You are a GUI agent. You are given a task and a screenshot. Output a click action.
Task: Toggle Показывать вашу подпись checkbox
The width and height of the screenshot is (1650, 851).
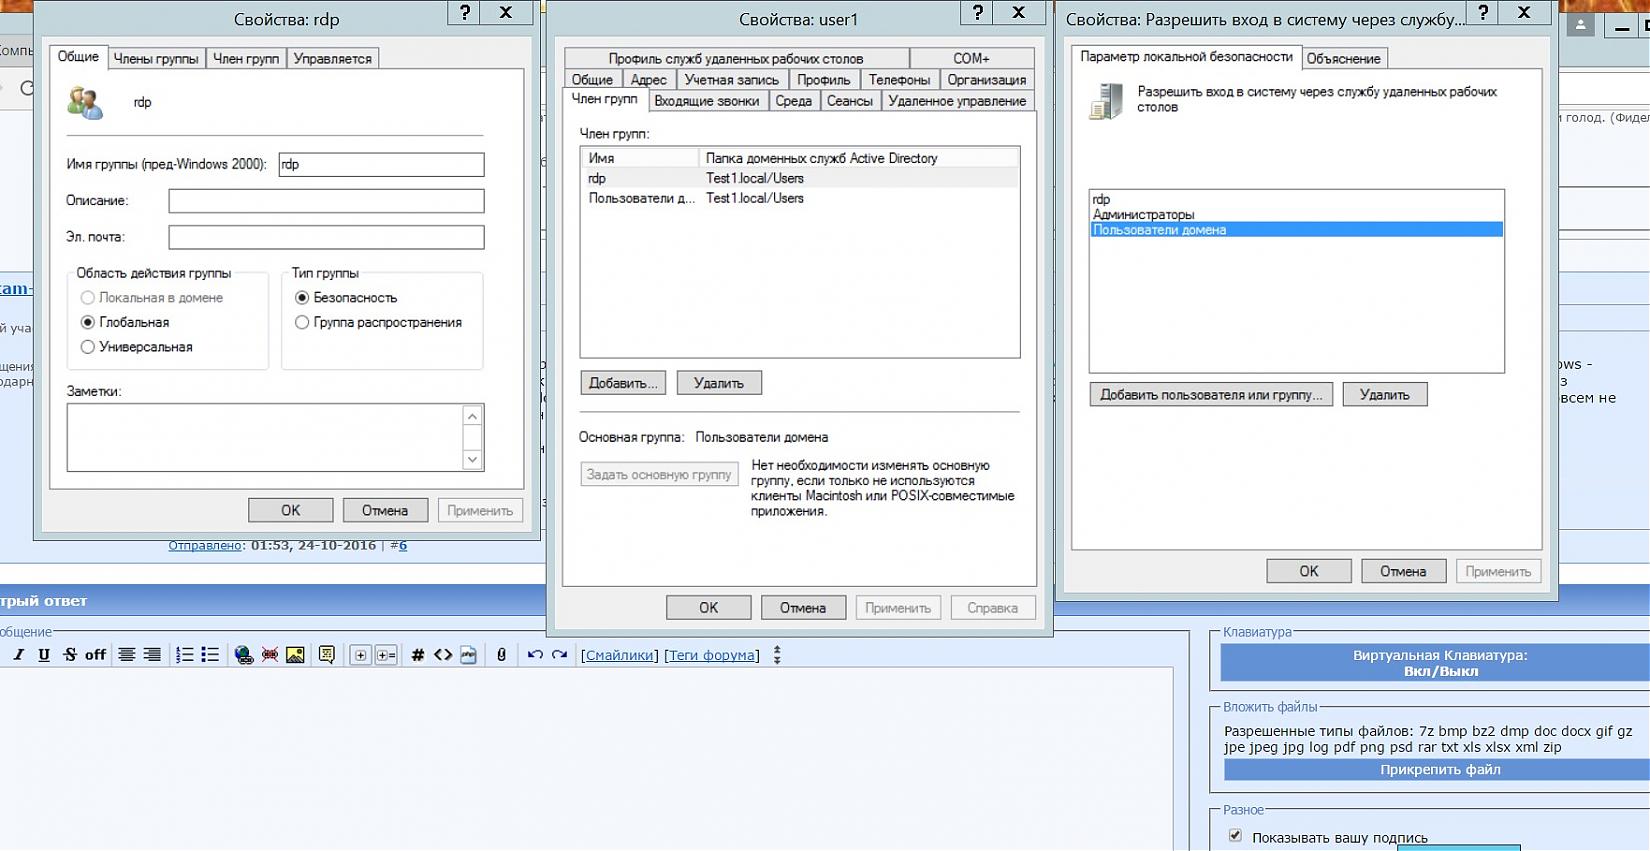tap(1235, 836)
